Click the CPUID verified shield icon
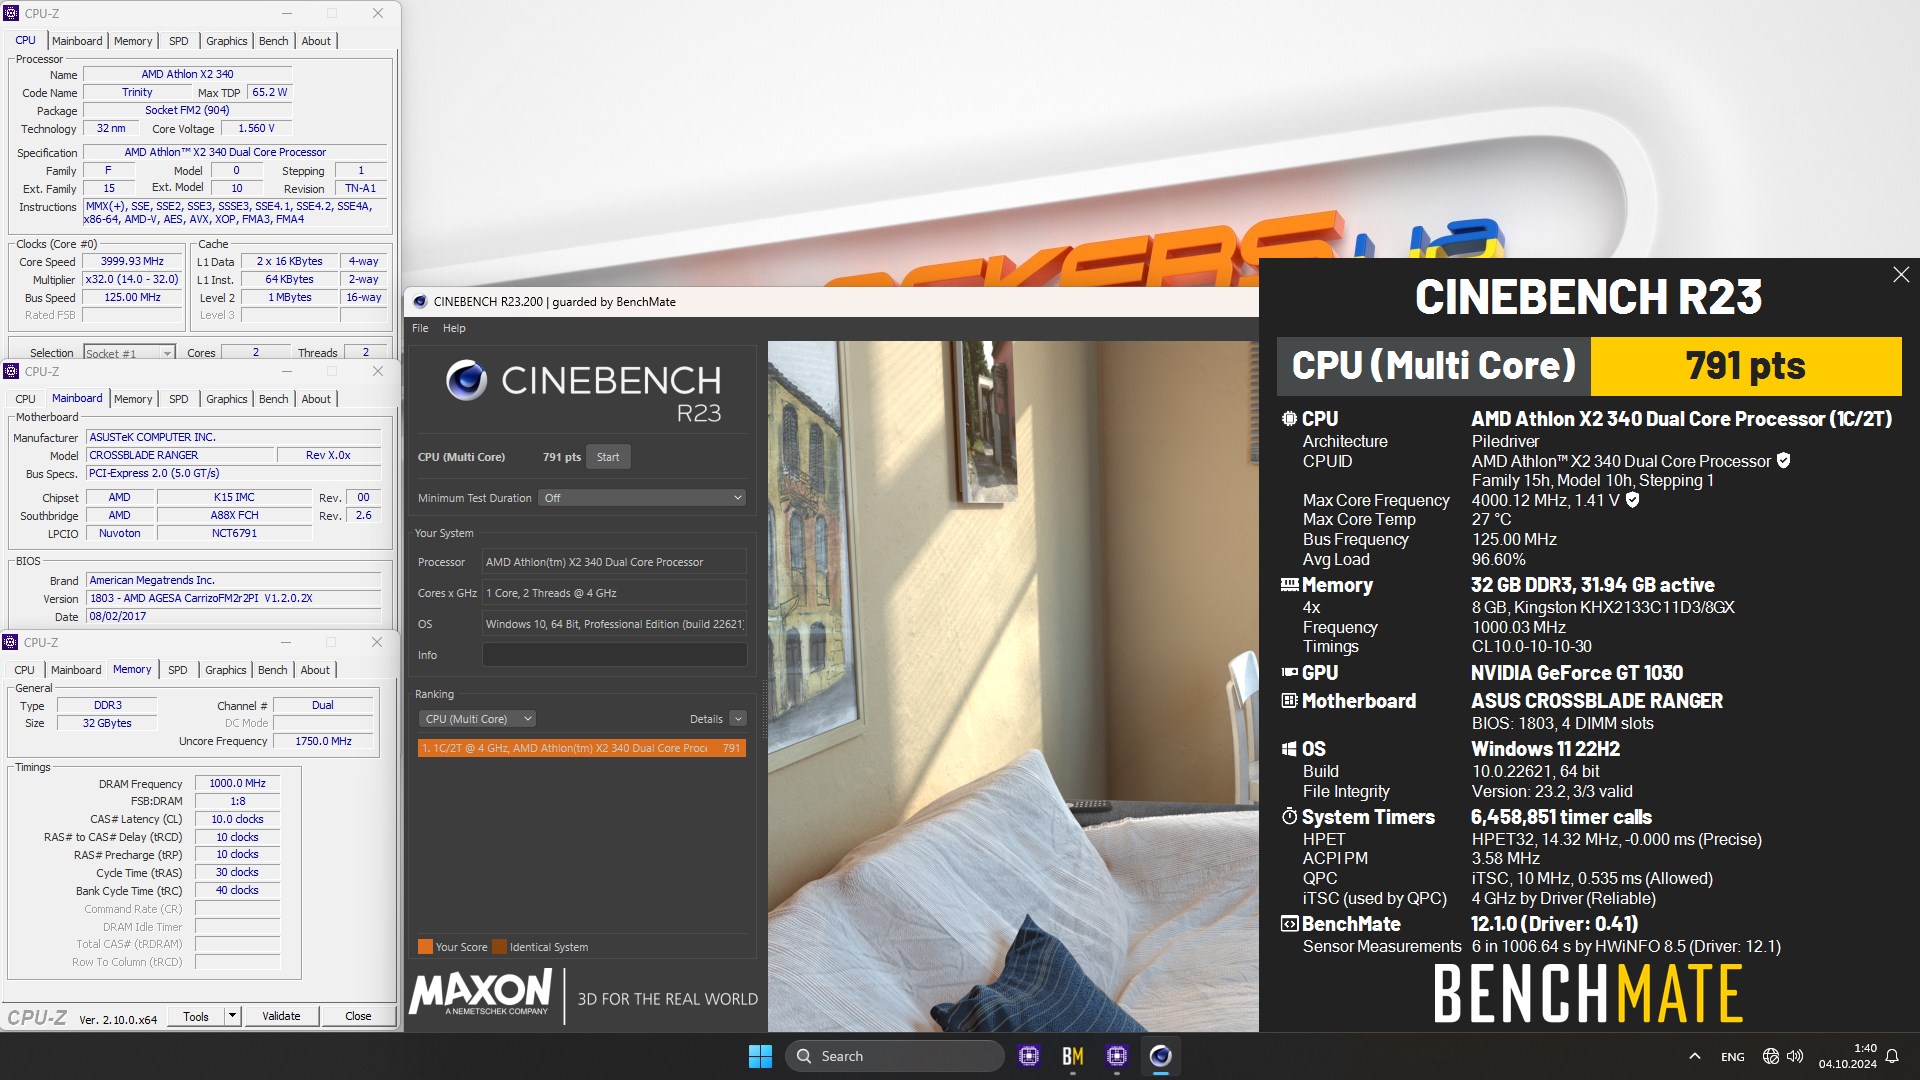Viewport: 1920px width, 1080px height. coord(1784,461)
